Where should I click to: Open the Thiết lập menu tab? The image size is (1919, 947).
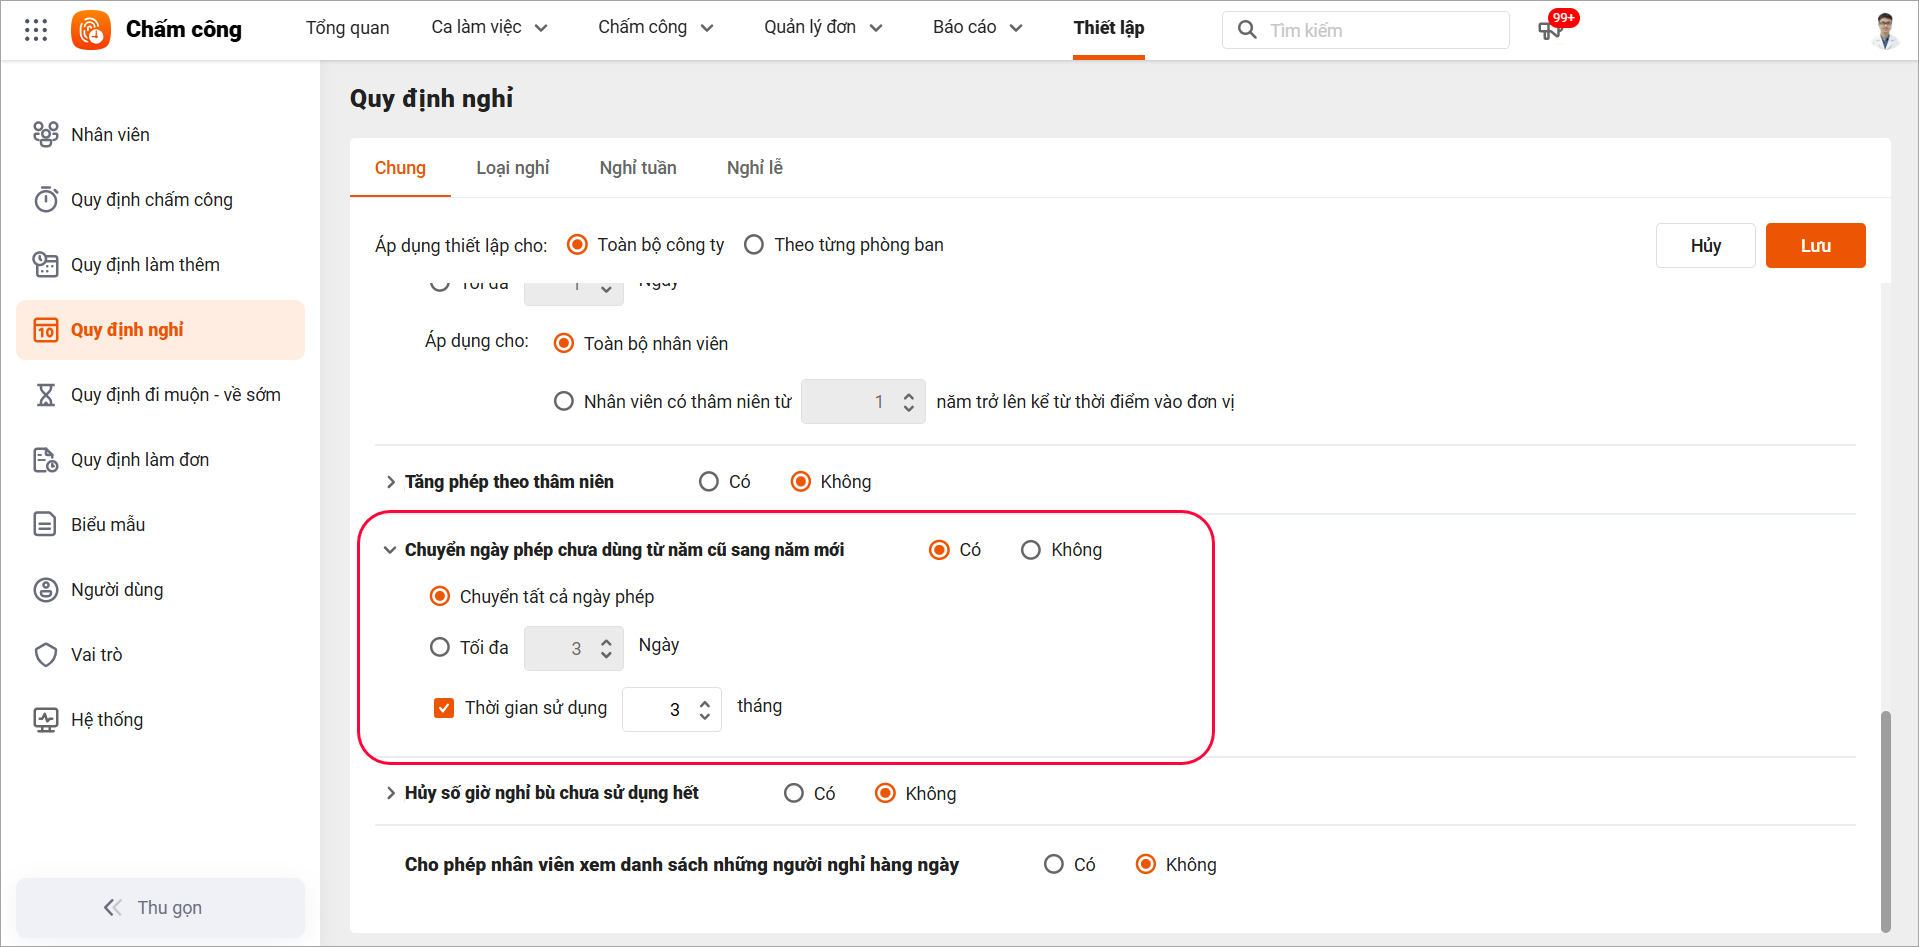point(1109,28)
